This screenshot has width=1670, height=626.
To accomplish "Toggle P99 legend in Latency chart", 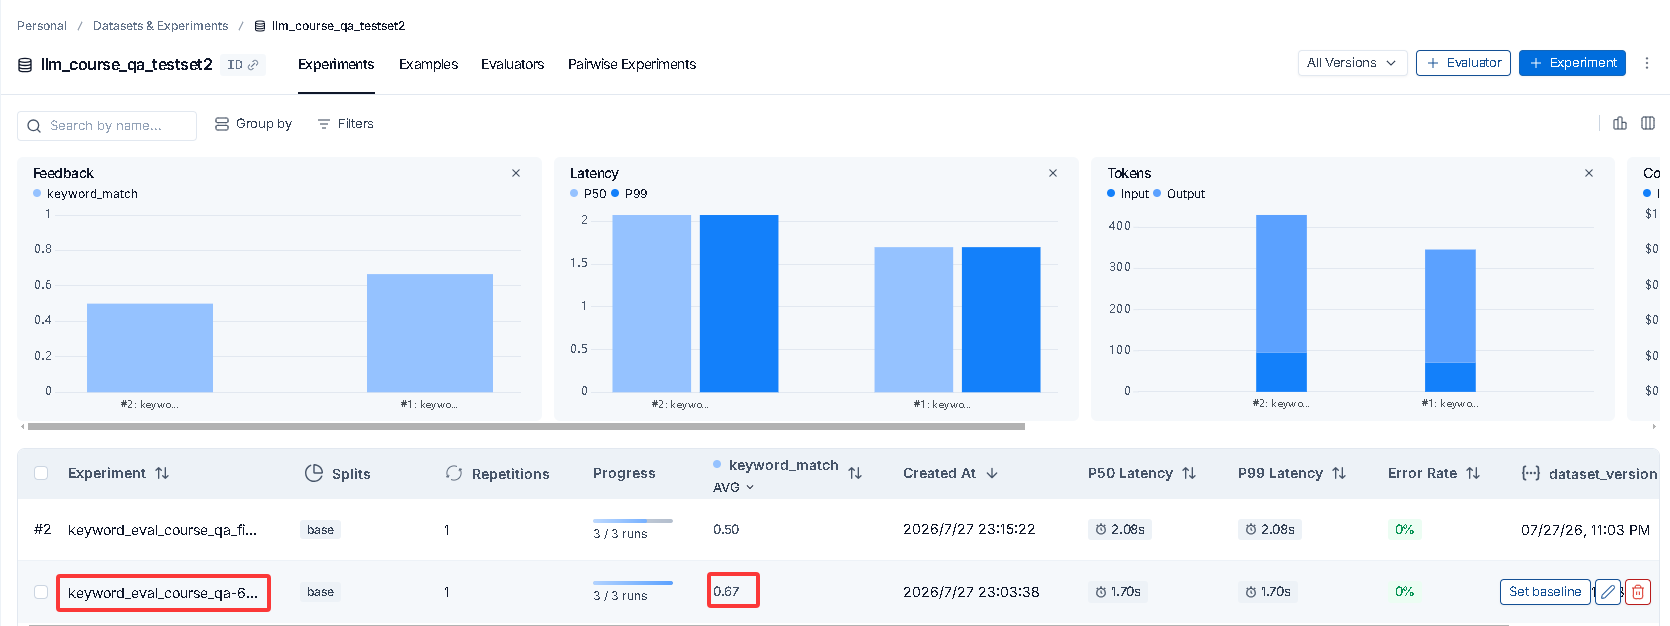I will (629, 194).
